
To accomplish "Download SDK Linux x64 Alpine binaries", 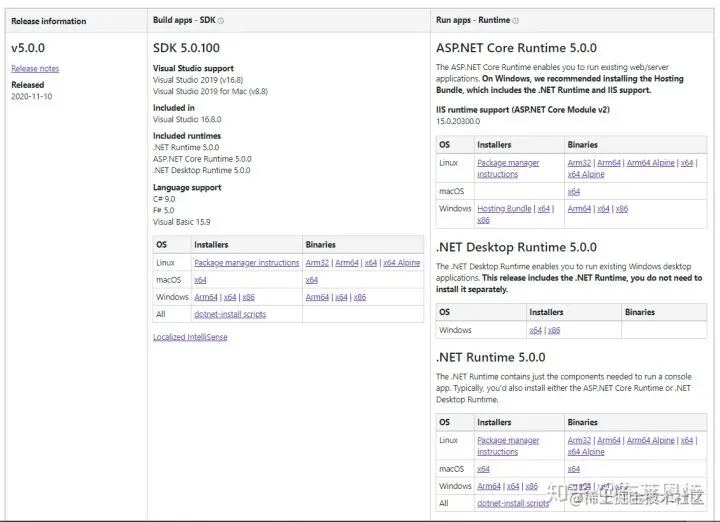I will tap(402, 263).
